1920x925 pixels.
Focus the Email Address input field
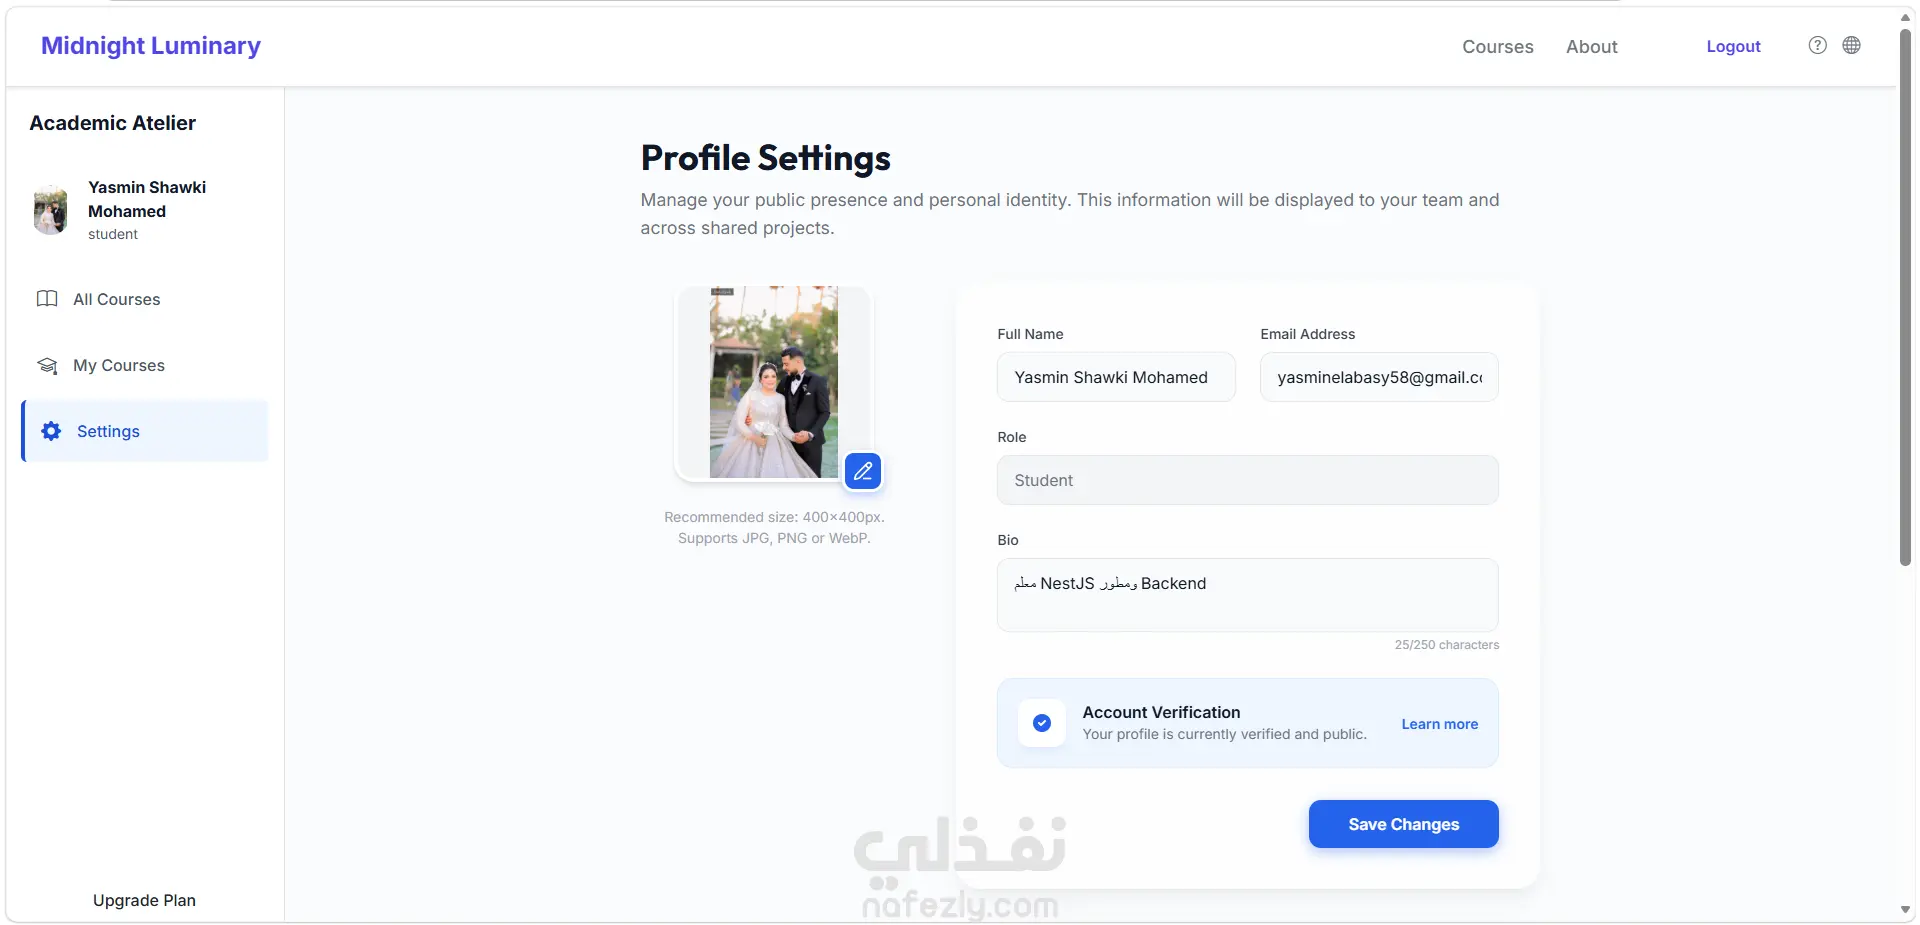point(1379,377)
